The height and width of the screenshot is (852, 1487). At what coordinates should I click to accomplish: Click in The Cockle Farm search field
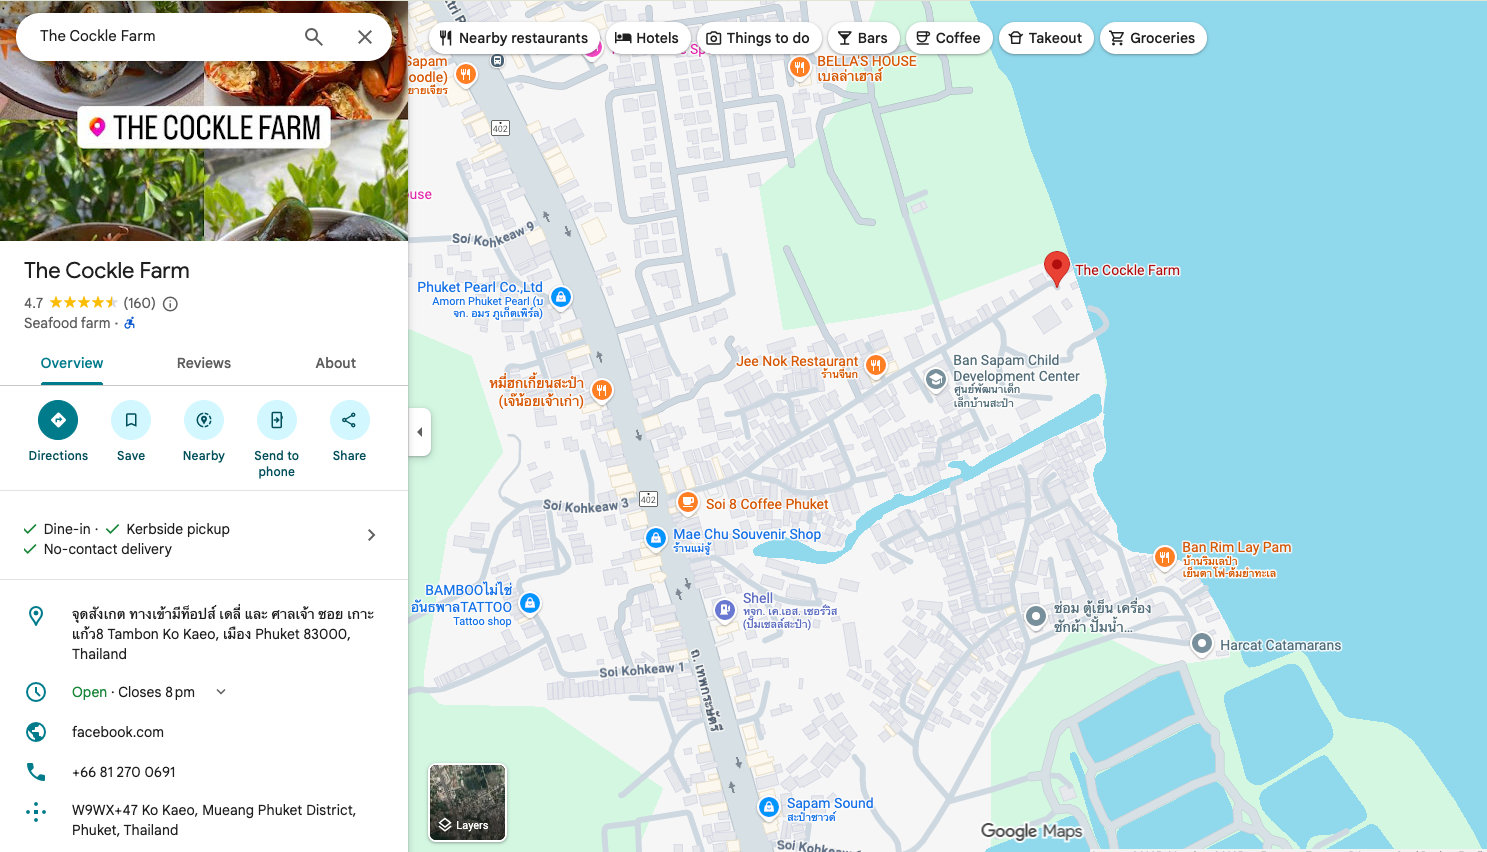tap(160, 36)
